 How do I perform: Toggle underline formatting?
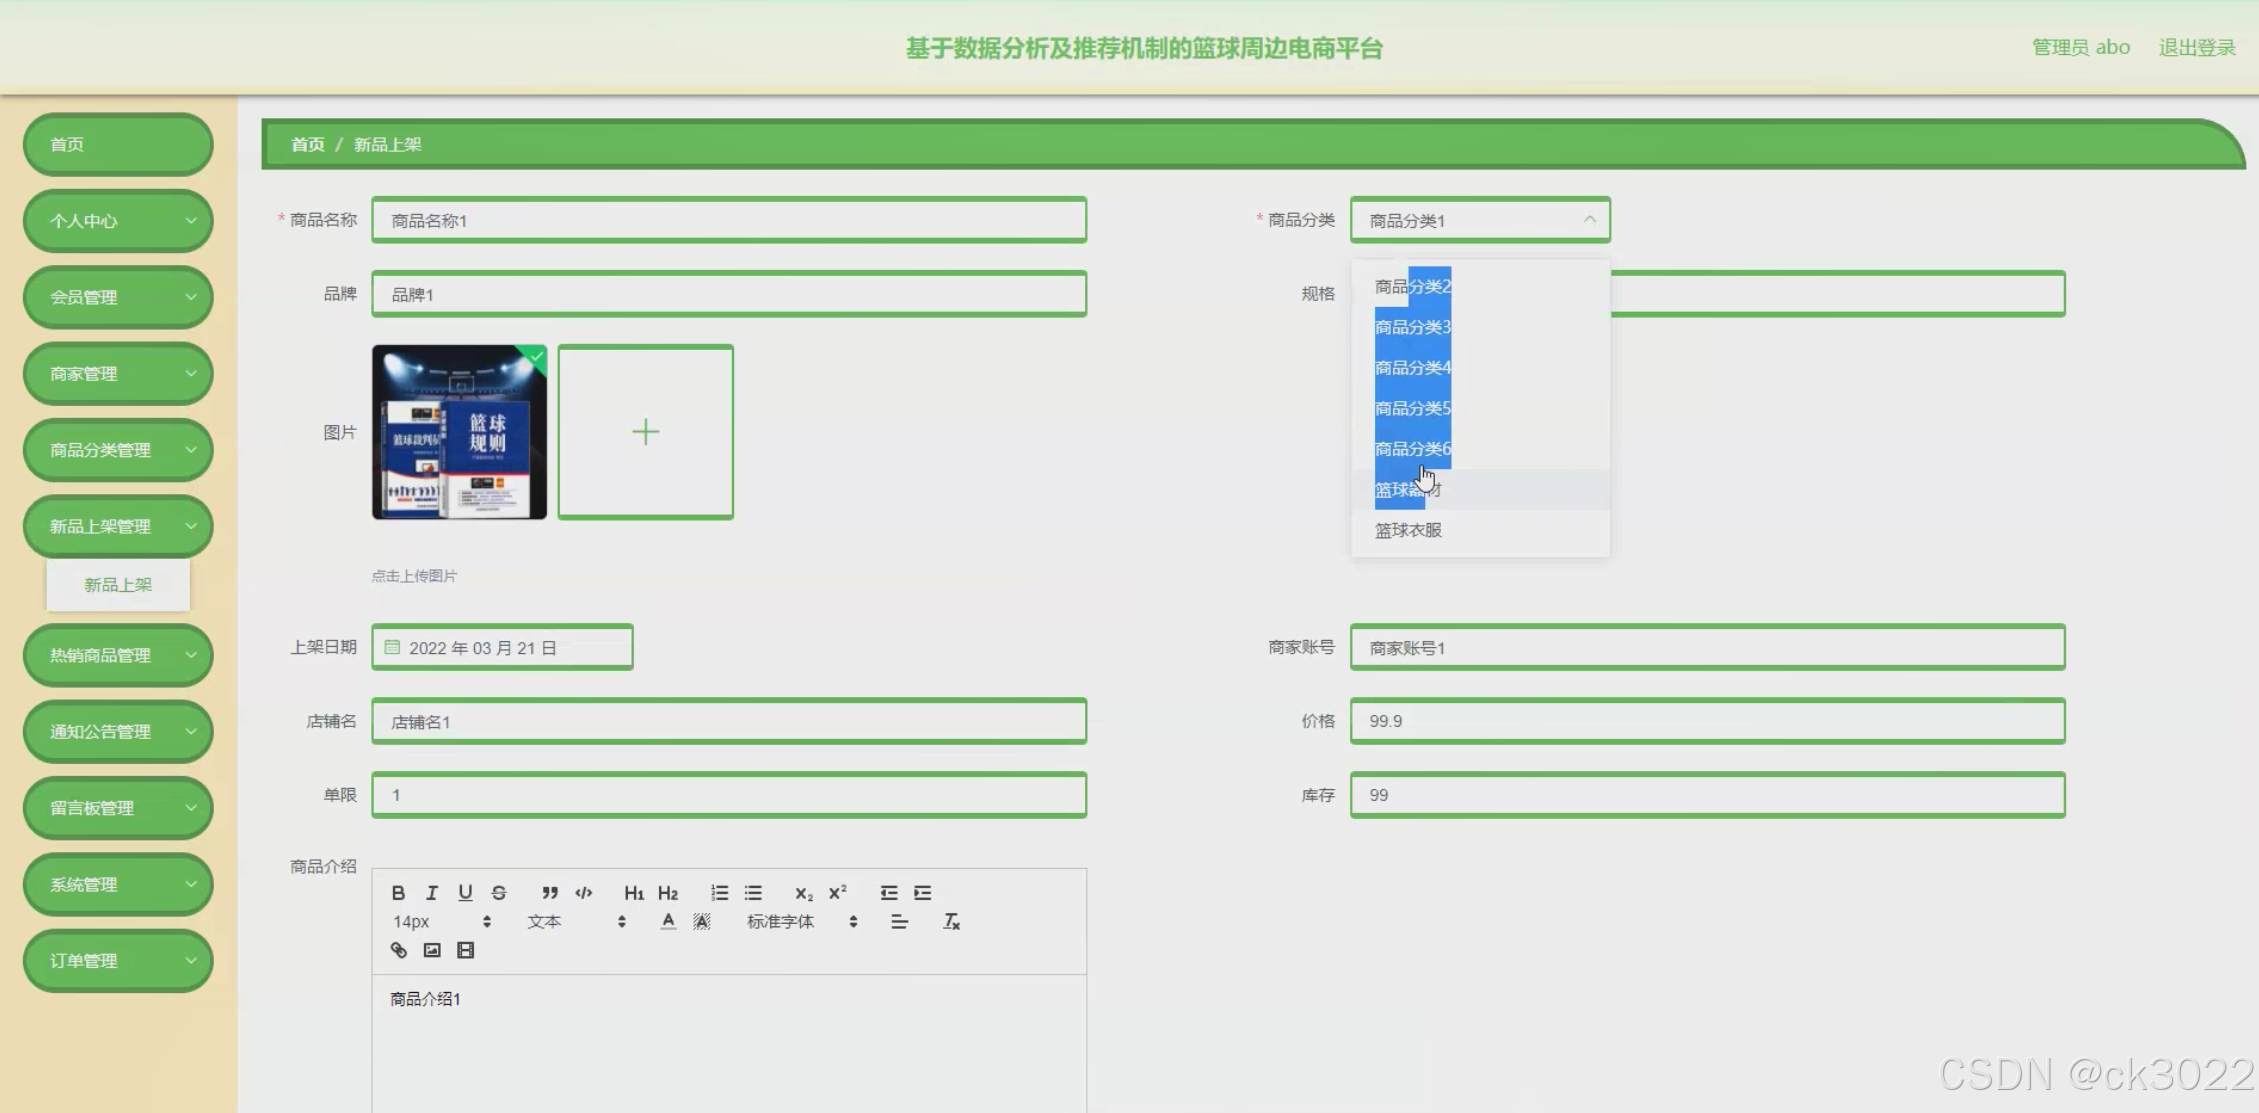[x=465, y=893]
